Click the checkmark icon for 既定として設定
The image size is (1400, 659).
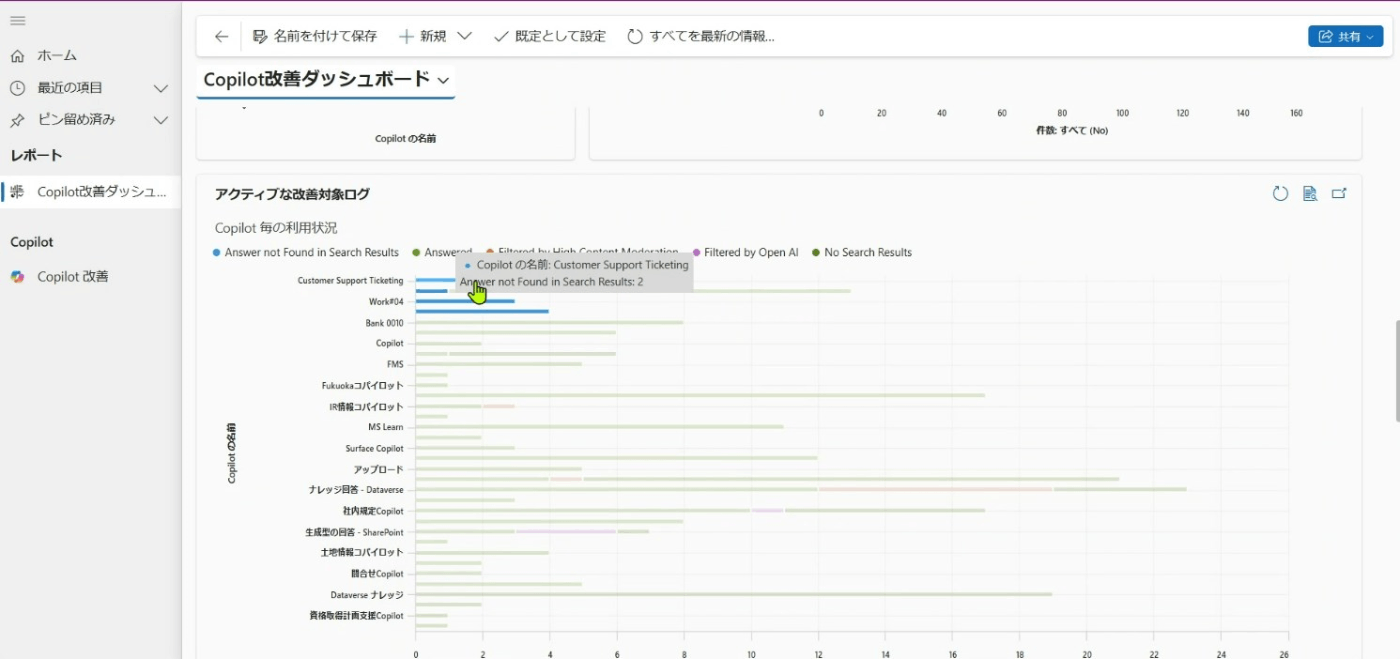(501, 36)
